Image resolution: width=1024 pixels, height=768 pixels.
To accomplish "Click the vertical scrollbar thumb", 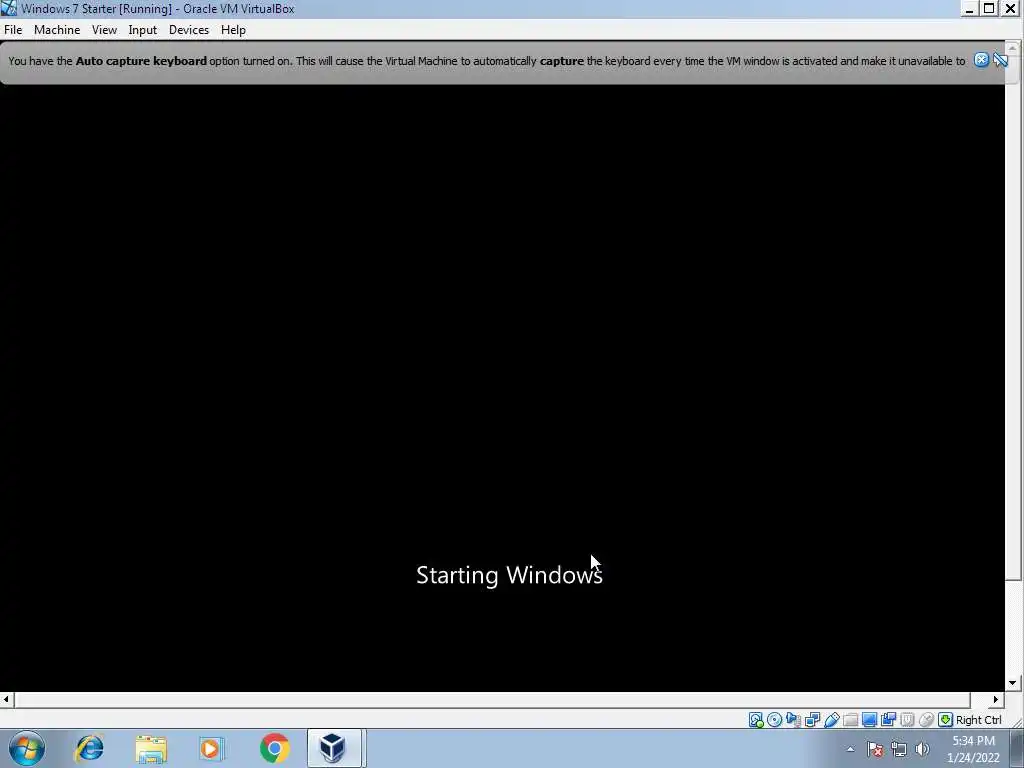I will click(1013, 316).
